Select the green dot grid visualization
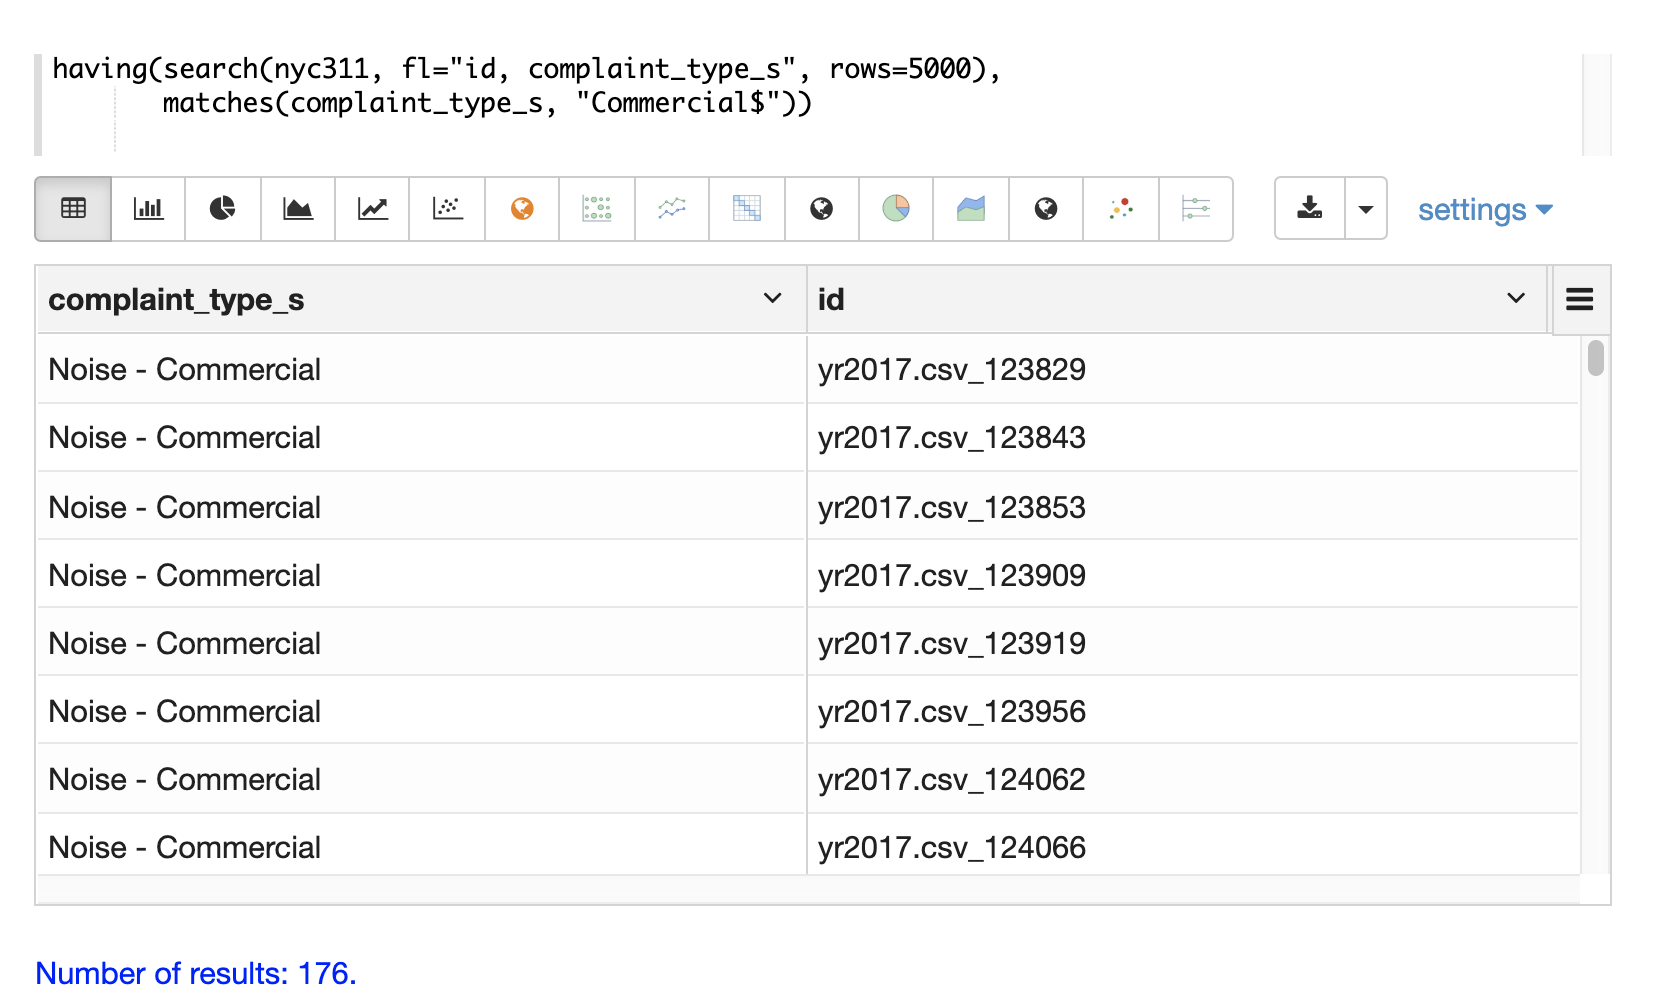Image resolution: width=1670 pixels, height=1004 pixels. pos(597,209)
